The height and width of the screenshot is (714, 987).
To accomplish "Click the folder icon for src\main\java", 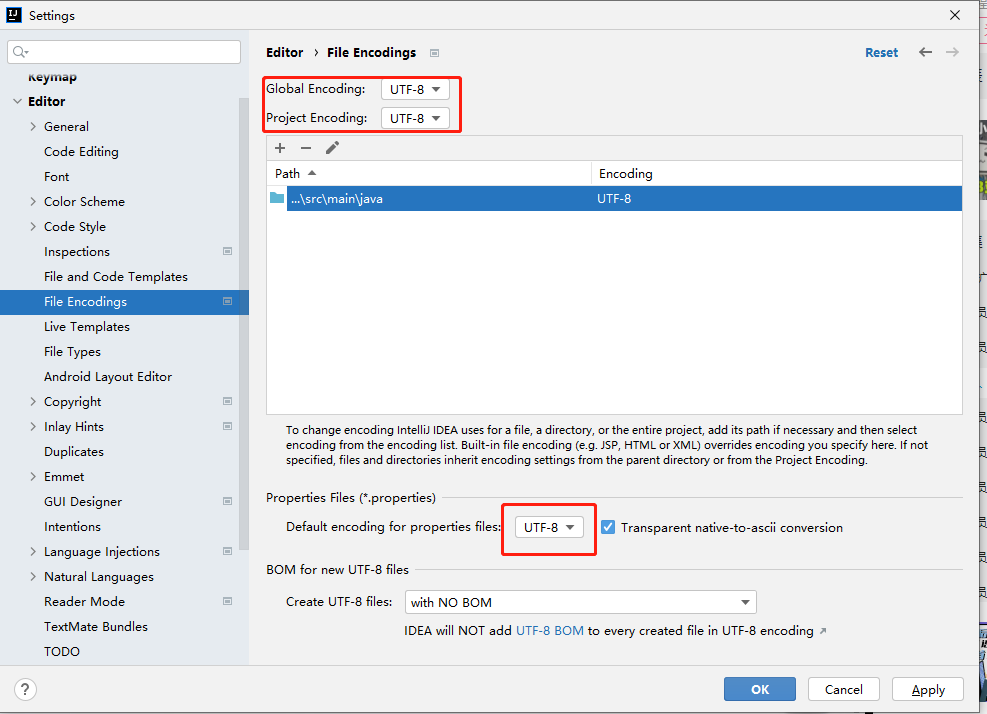I will point(277,198).
